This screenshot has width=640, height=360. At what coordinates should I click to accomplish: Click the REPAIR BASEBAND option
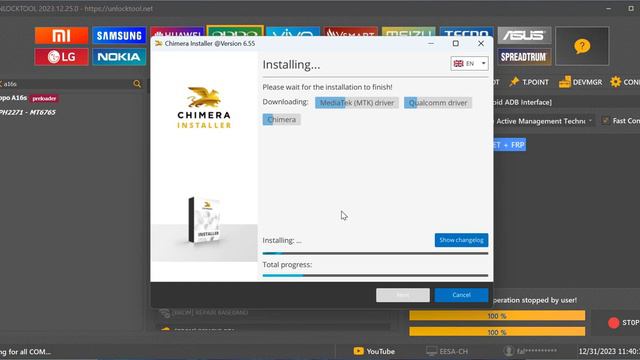(x=204, y=313)
